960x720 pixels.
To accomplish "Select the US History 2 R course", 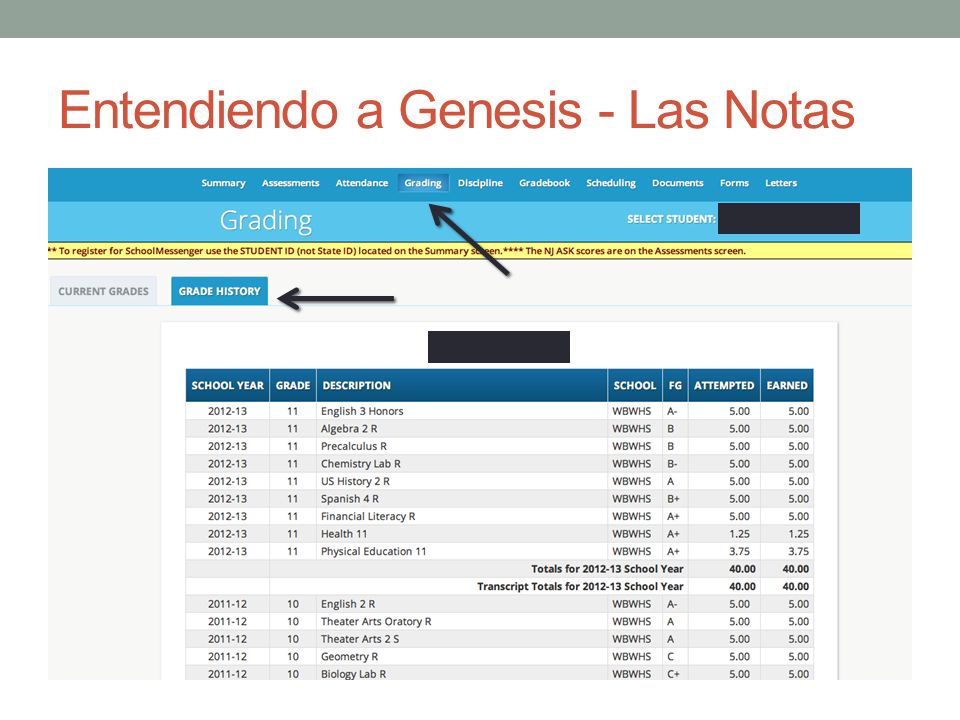I will [x=500, y=481].
